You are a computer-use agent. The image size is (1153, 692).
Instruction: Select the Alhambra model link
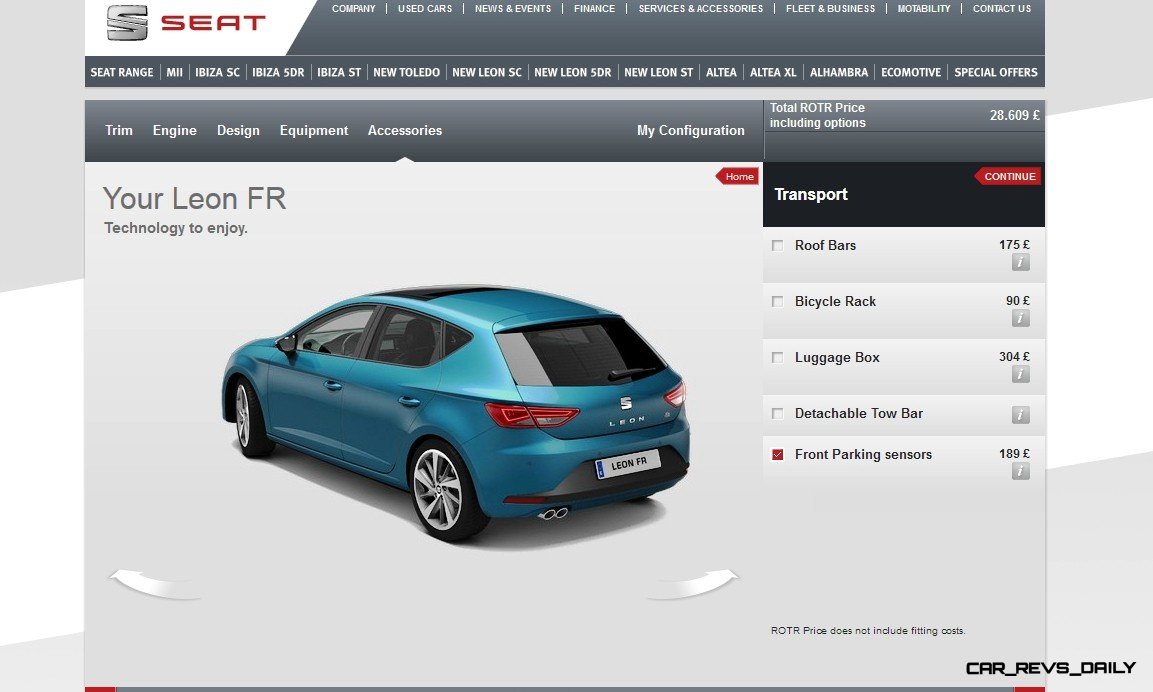tap(839, 72)
